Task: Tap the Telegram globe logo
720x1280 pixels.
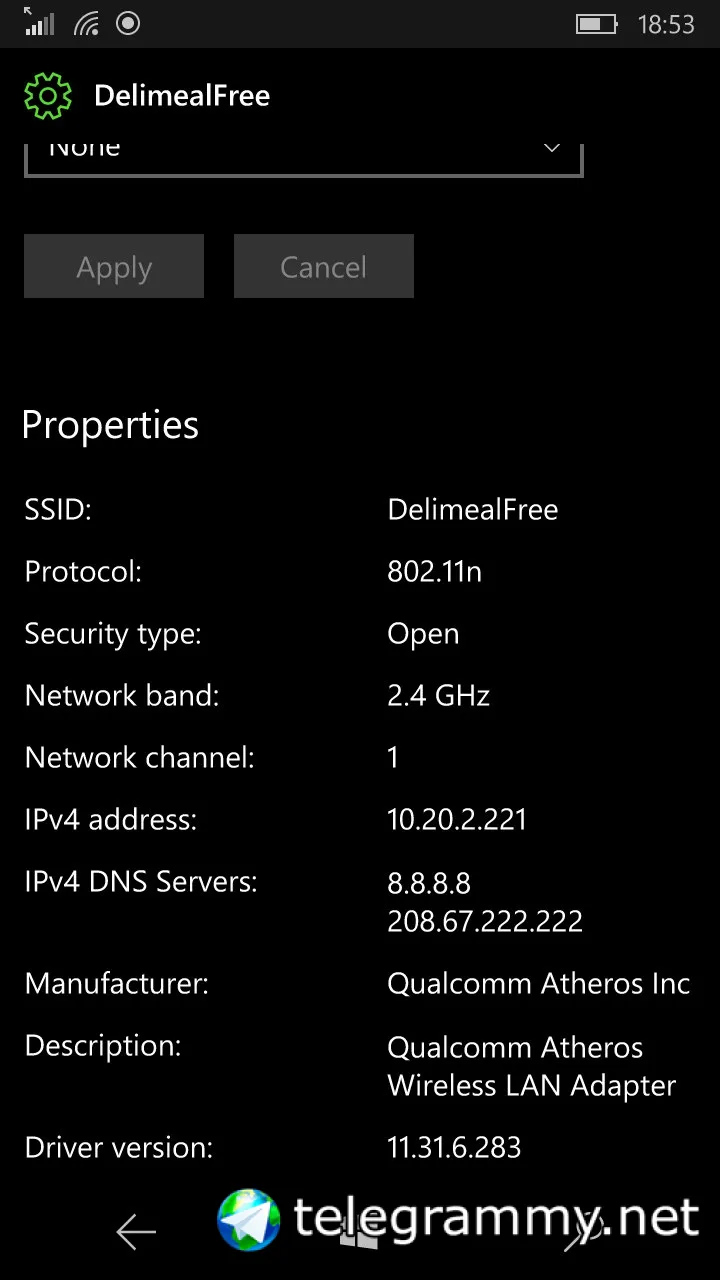Action: [249, 1219]
